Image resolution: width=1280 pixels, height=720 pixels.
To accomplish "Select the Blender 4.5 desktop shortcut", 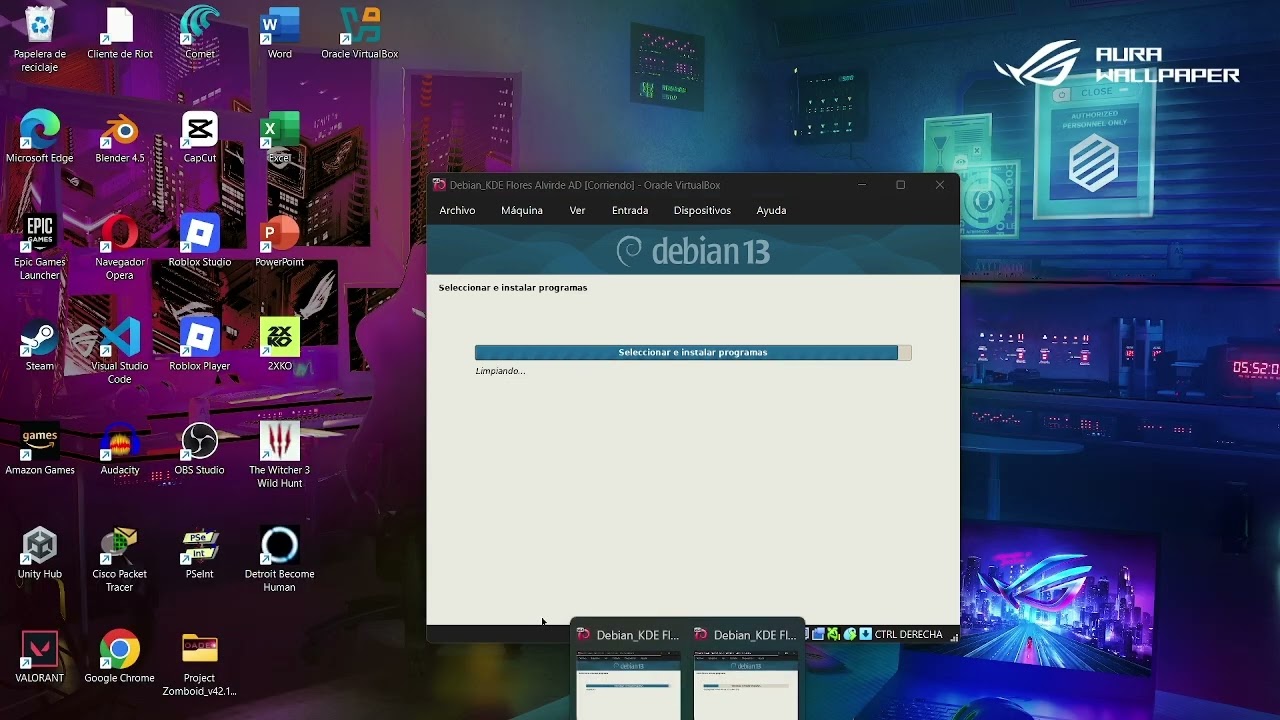I will pos(120,136).
